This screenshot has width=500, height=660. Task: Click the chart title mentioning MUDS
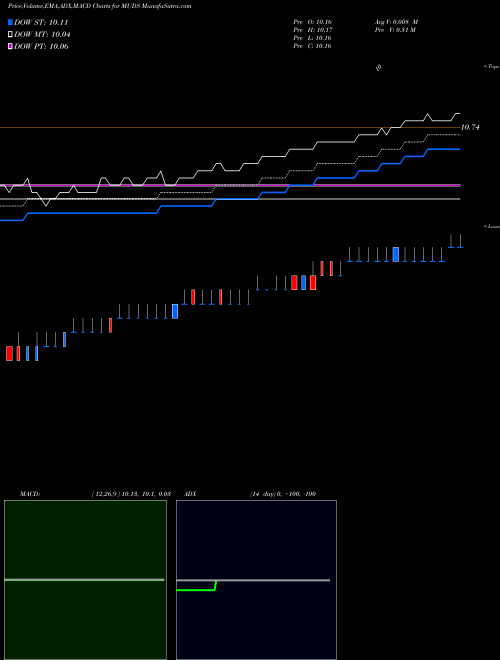(x=99, y=6)
